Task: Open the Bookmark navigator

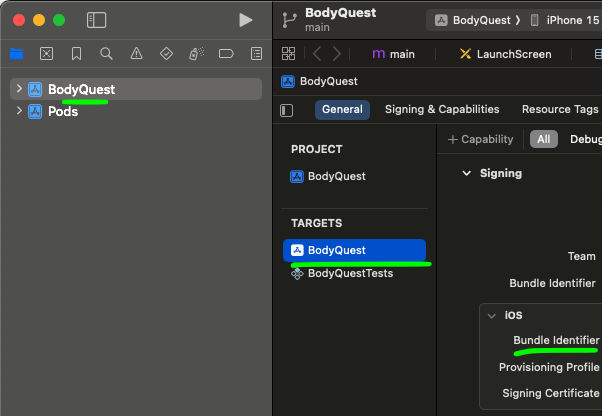Action: click(x=76, y=54)
